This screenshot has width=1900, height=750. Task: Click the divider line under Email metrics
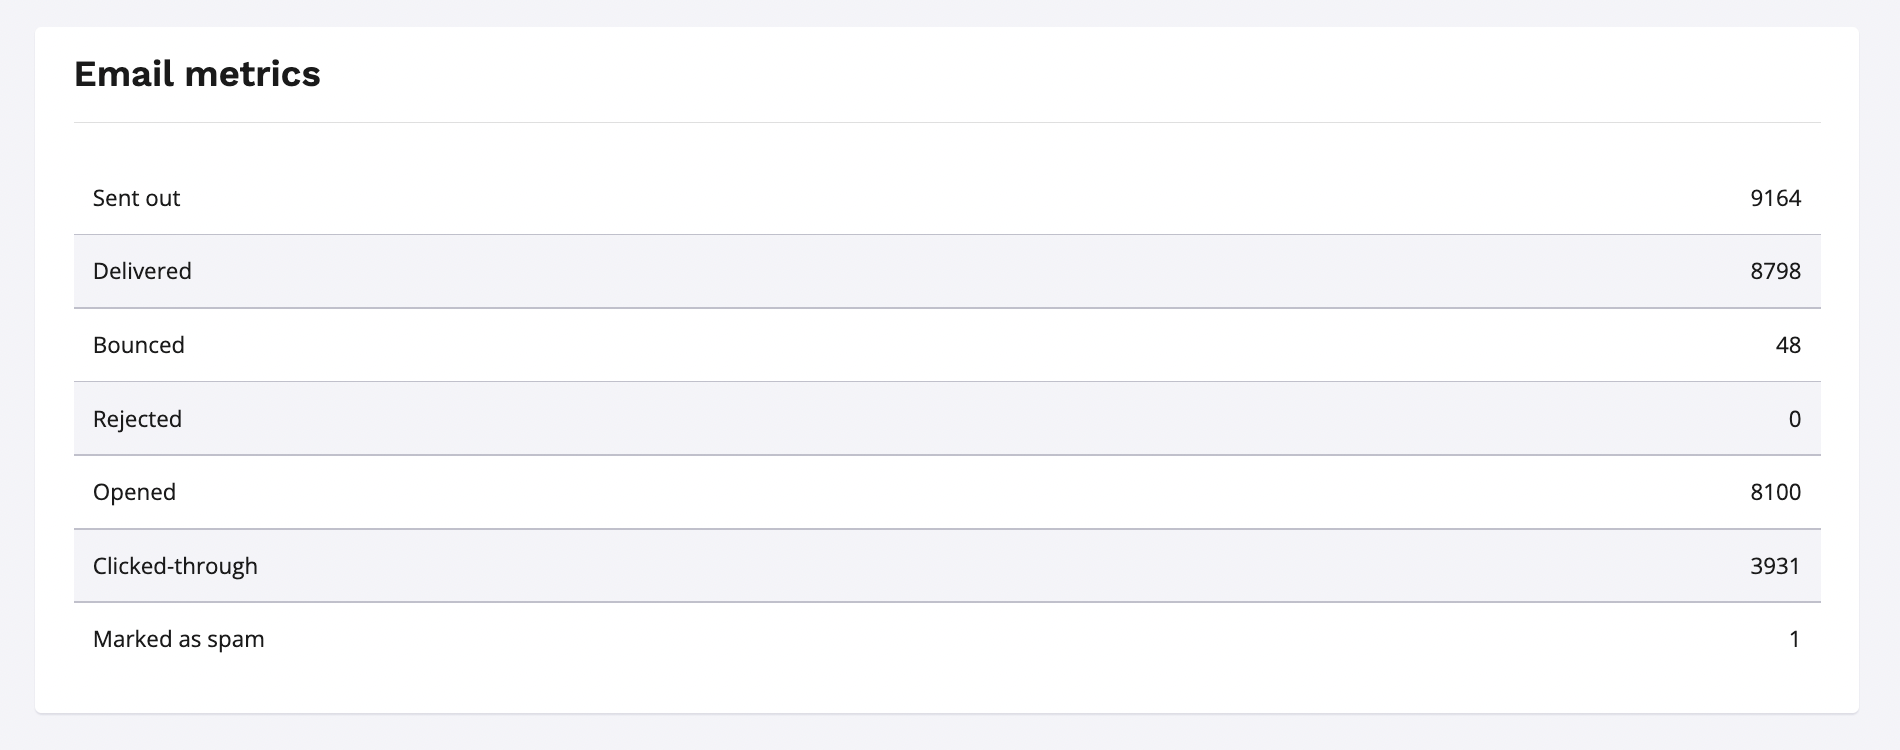click(x=947, y=122)
